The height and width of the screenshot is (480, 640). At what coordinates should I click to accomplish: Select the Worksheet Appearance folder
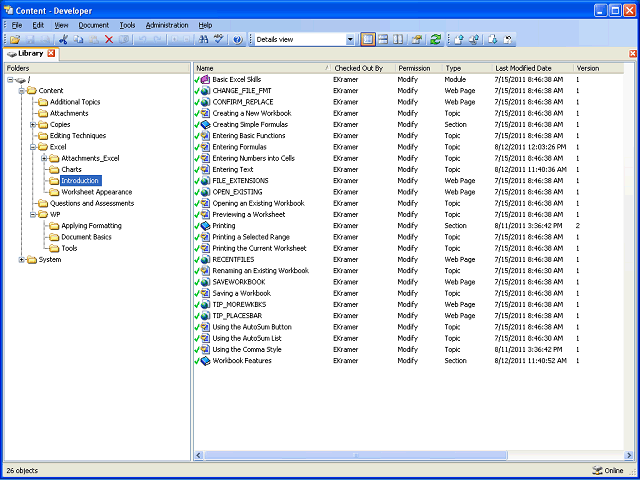97,192
